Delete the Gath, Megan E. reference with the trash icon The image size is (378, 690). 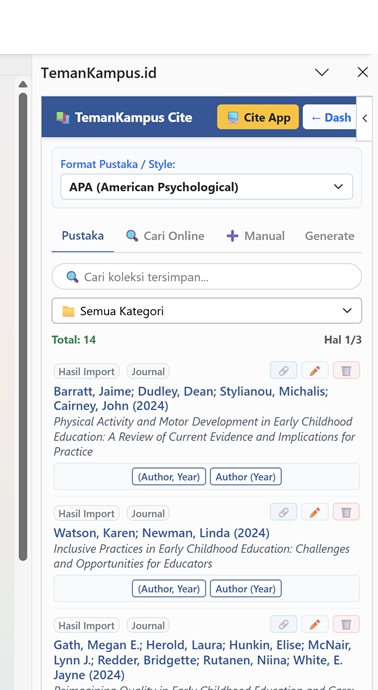coord(346,624)
